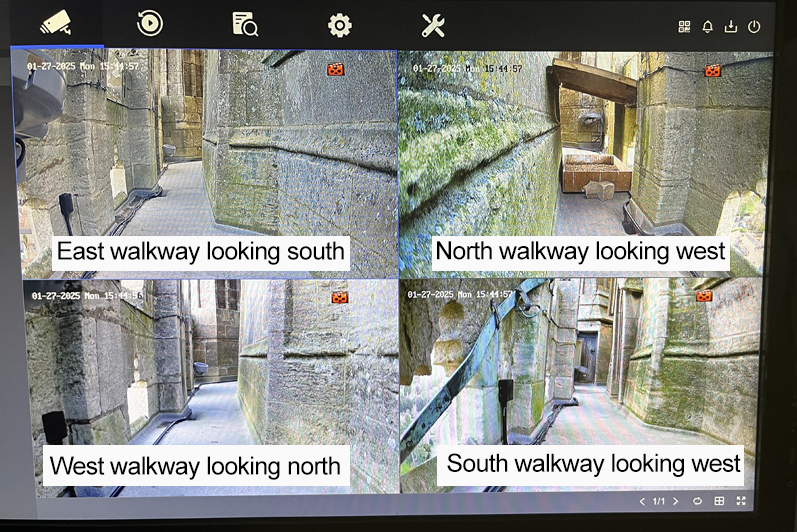Click the power/shutdown icon
Viewport: 797px width, 532px height.
pos(754,27)
